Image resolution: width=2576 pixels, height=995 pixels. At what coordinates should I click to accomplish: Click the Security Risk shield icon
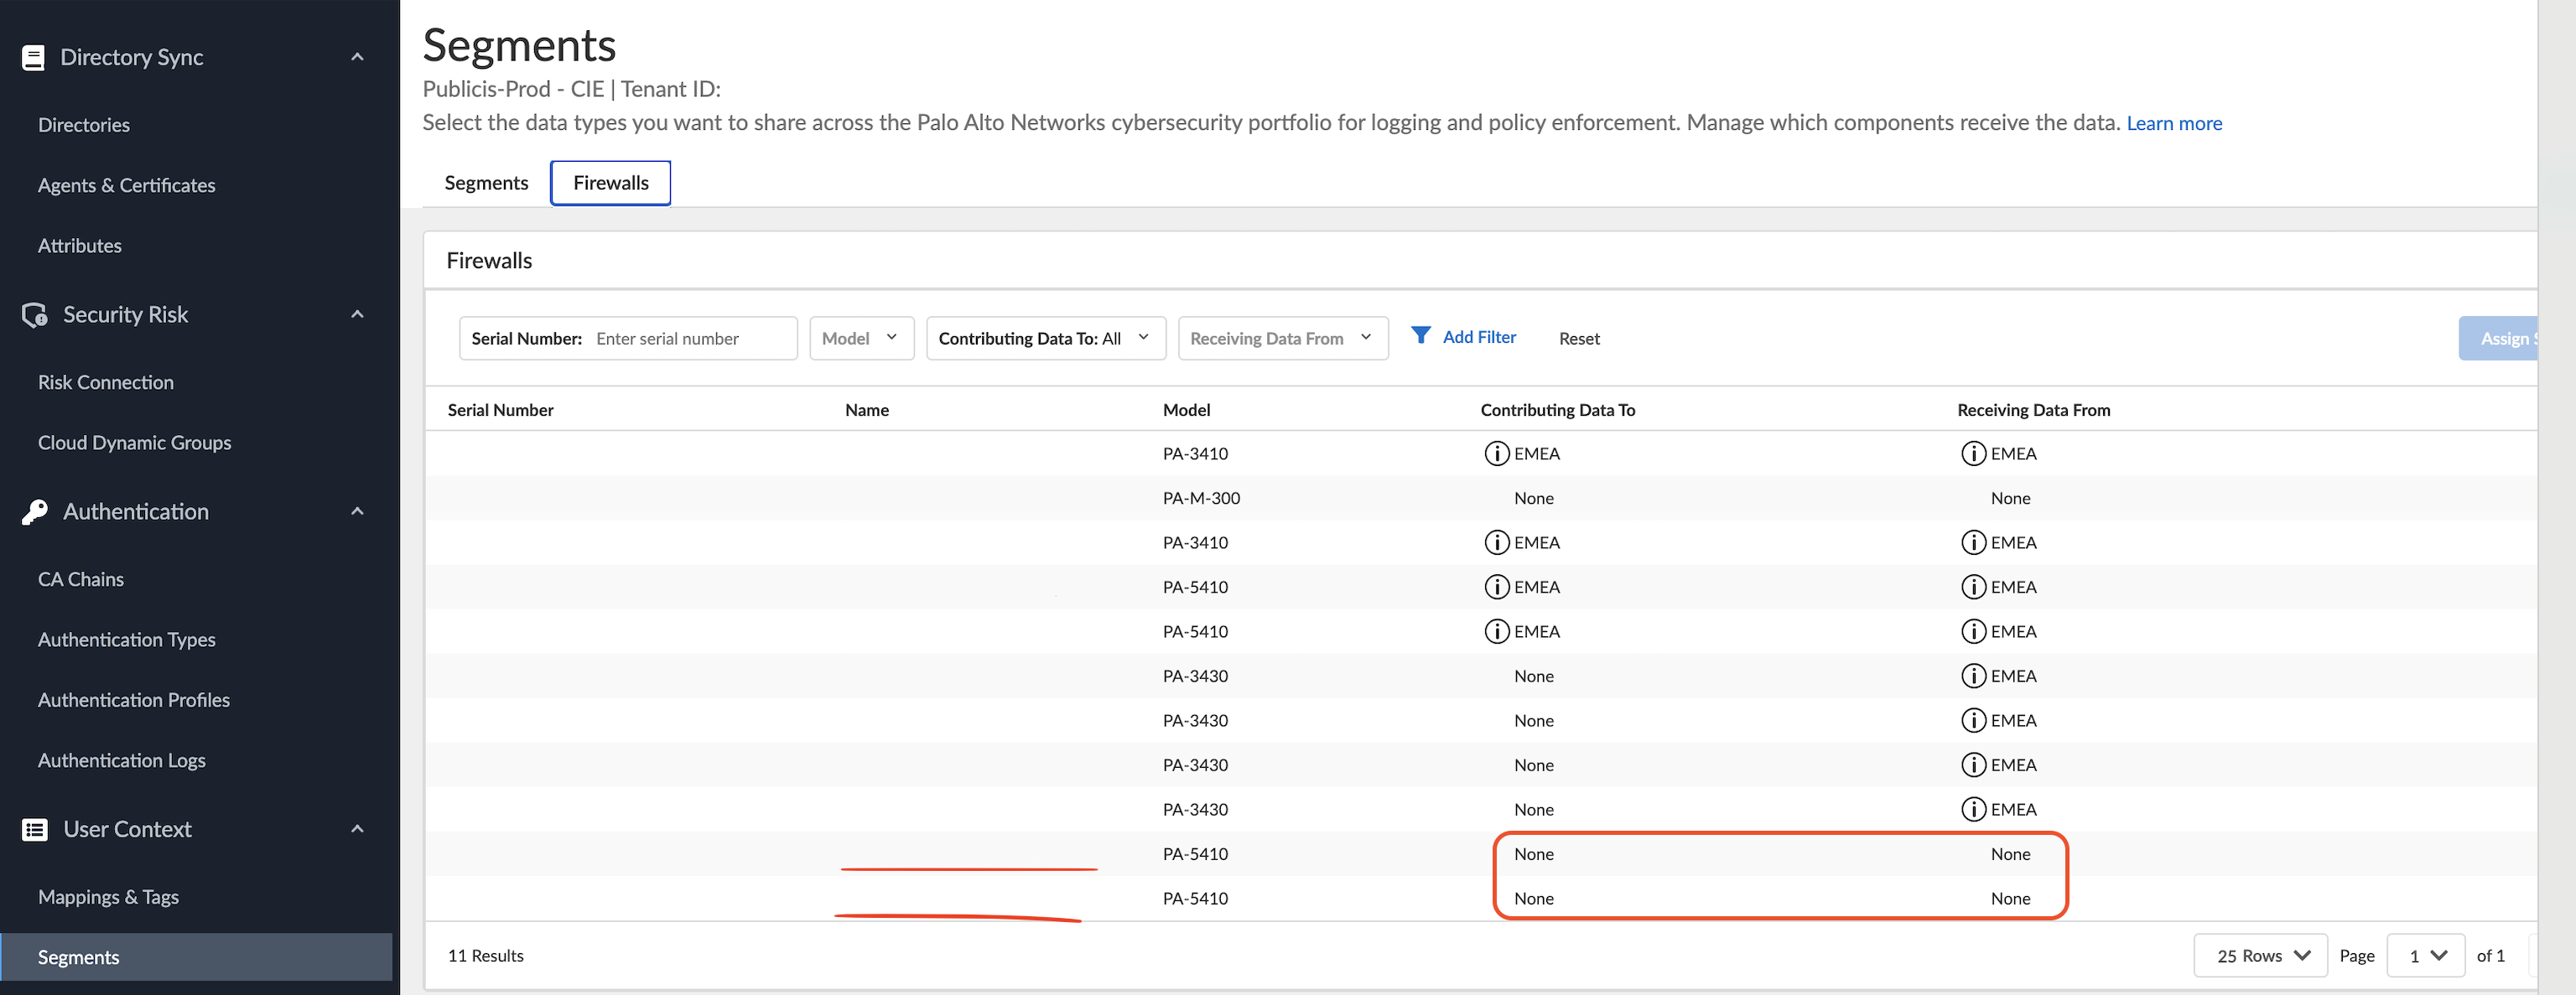[x=35, y=315]
